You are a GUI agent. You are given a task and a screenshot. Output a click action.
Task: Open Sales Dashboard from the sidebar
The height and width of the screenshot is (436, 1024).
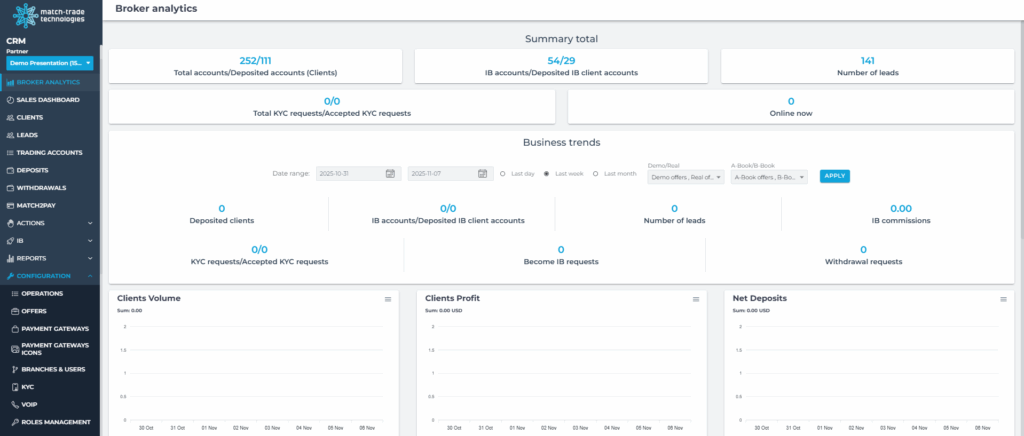pos(48,100)
